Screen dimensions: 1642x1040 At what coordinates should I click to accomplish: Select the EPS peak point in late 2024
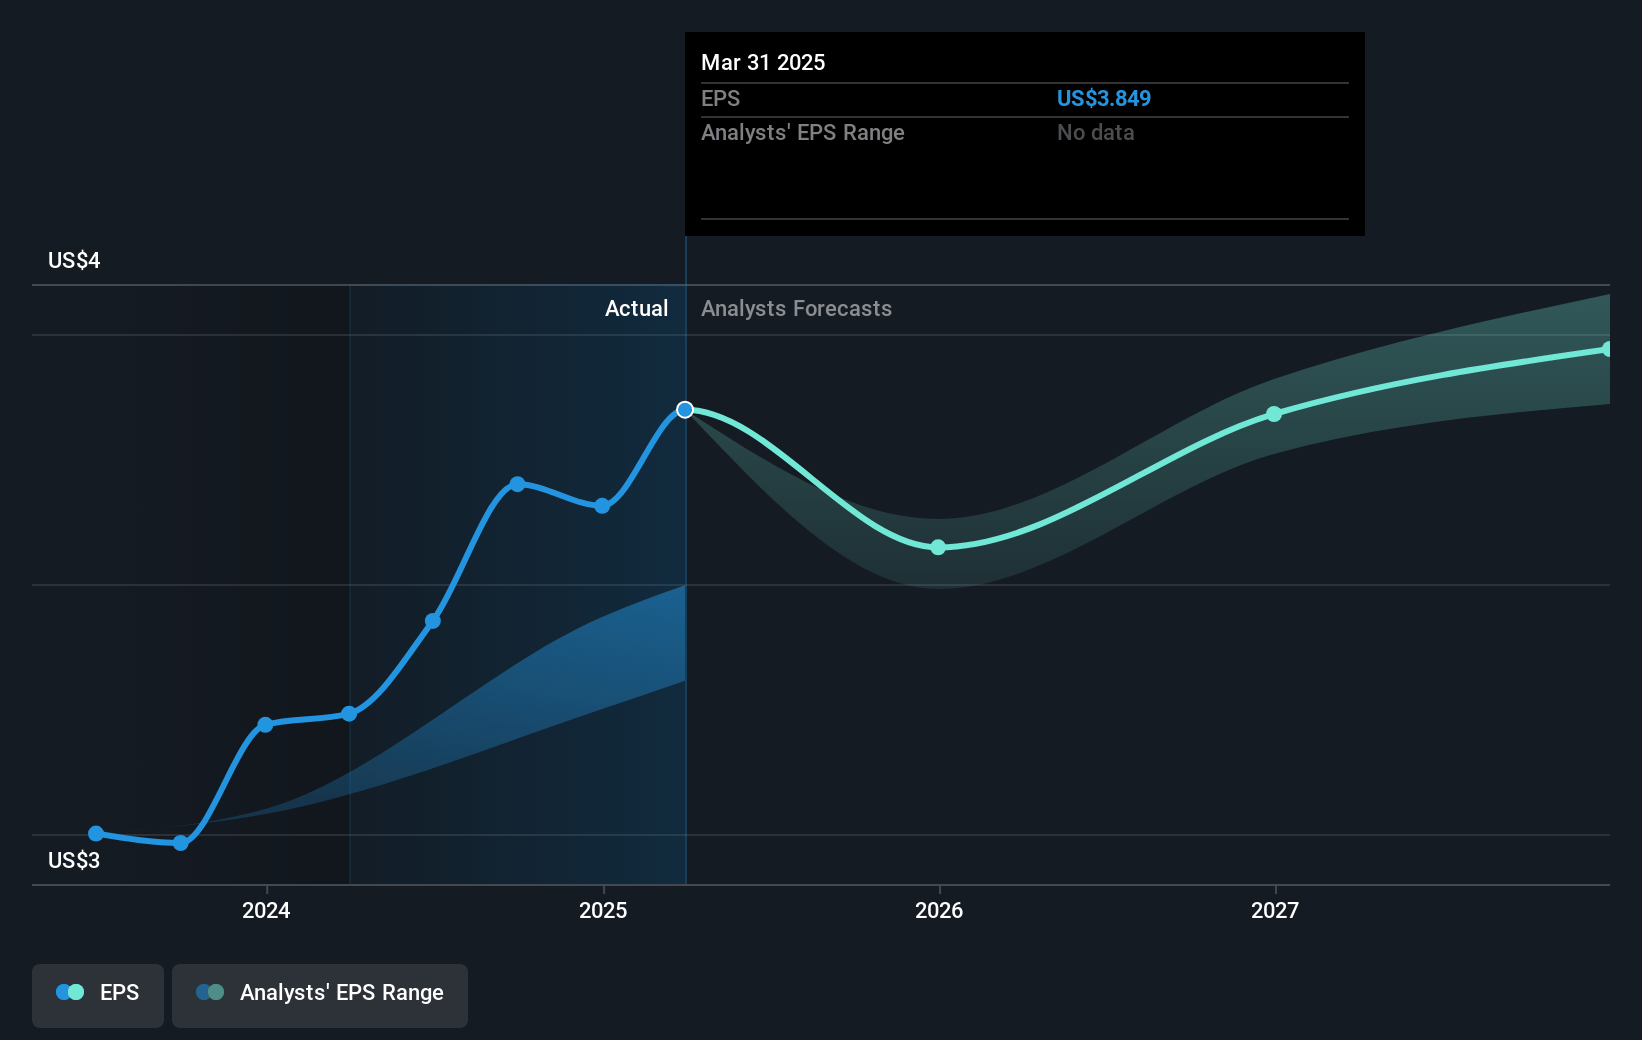517,484
